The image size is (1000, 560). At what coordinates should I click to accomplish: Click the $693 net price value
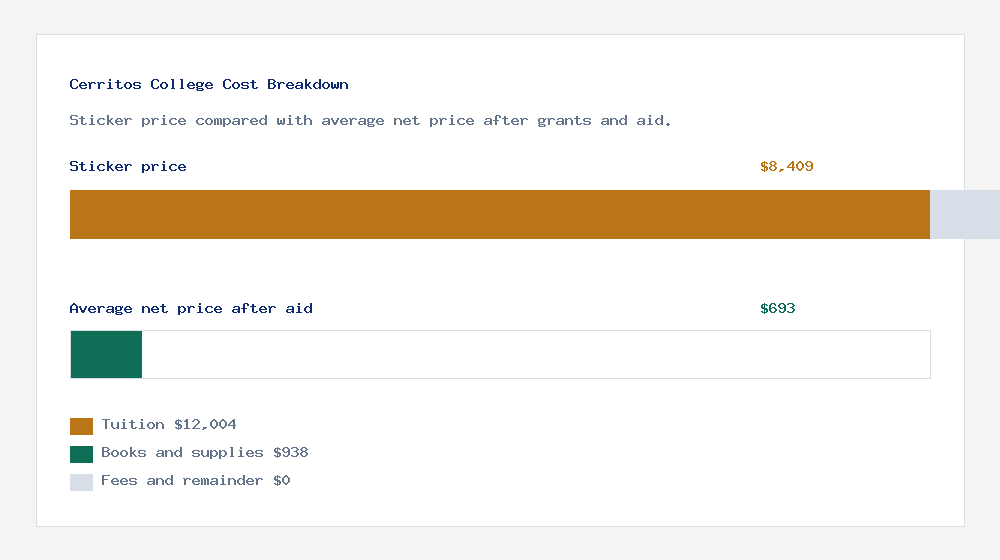pyautogui.click(x=777, y=309)
